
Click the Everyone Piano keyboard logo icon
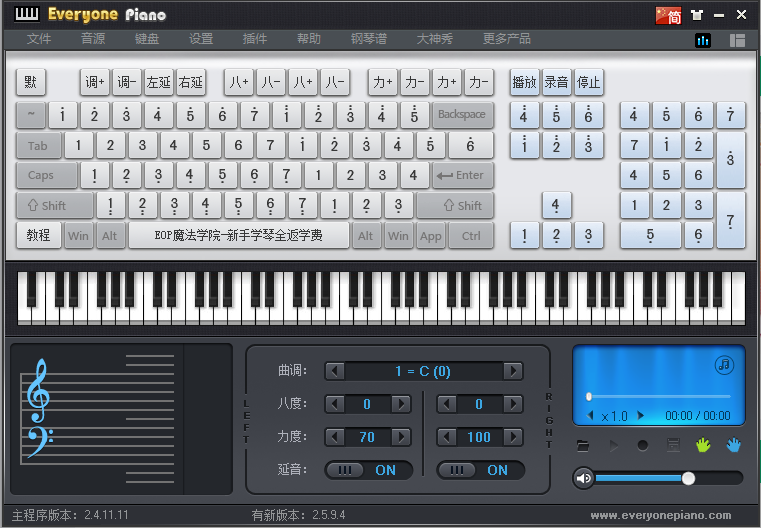pos(27,14)
